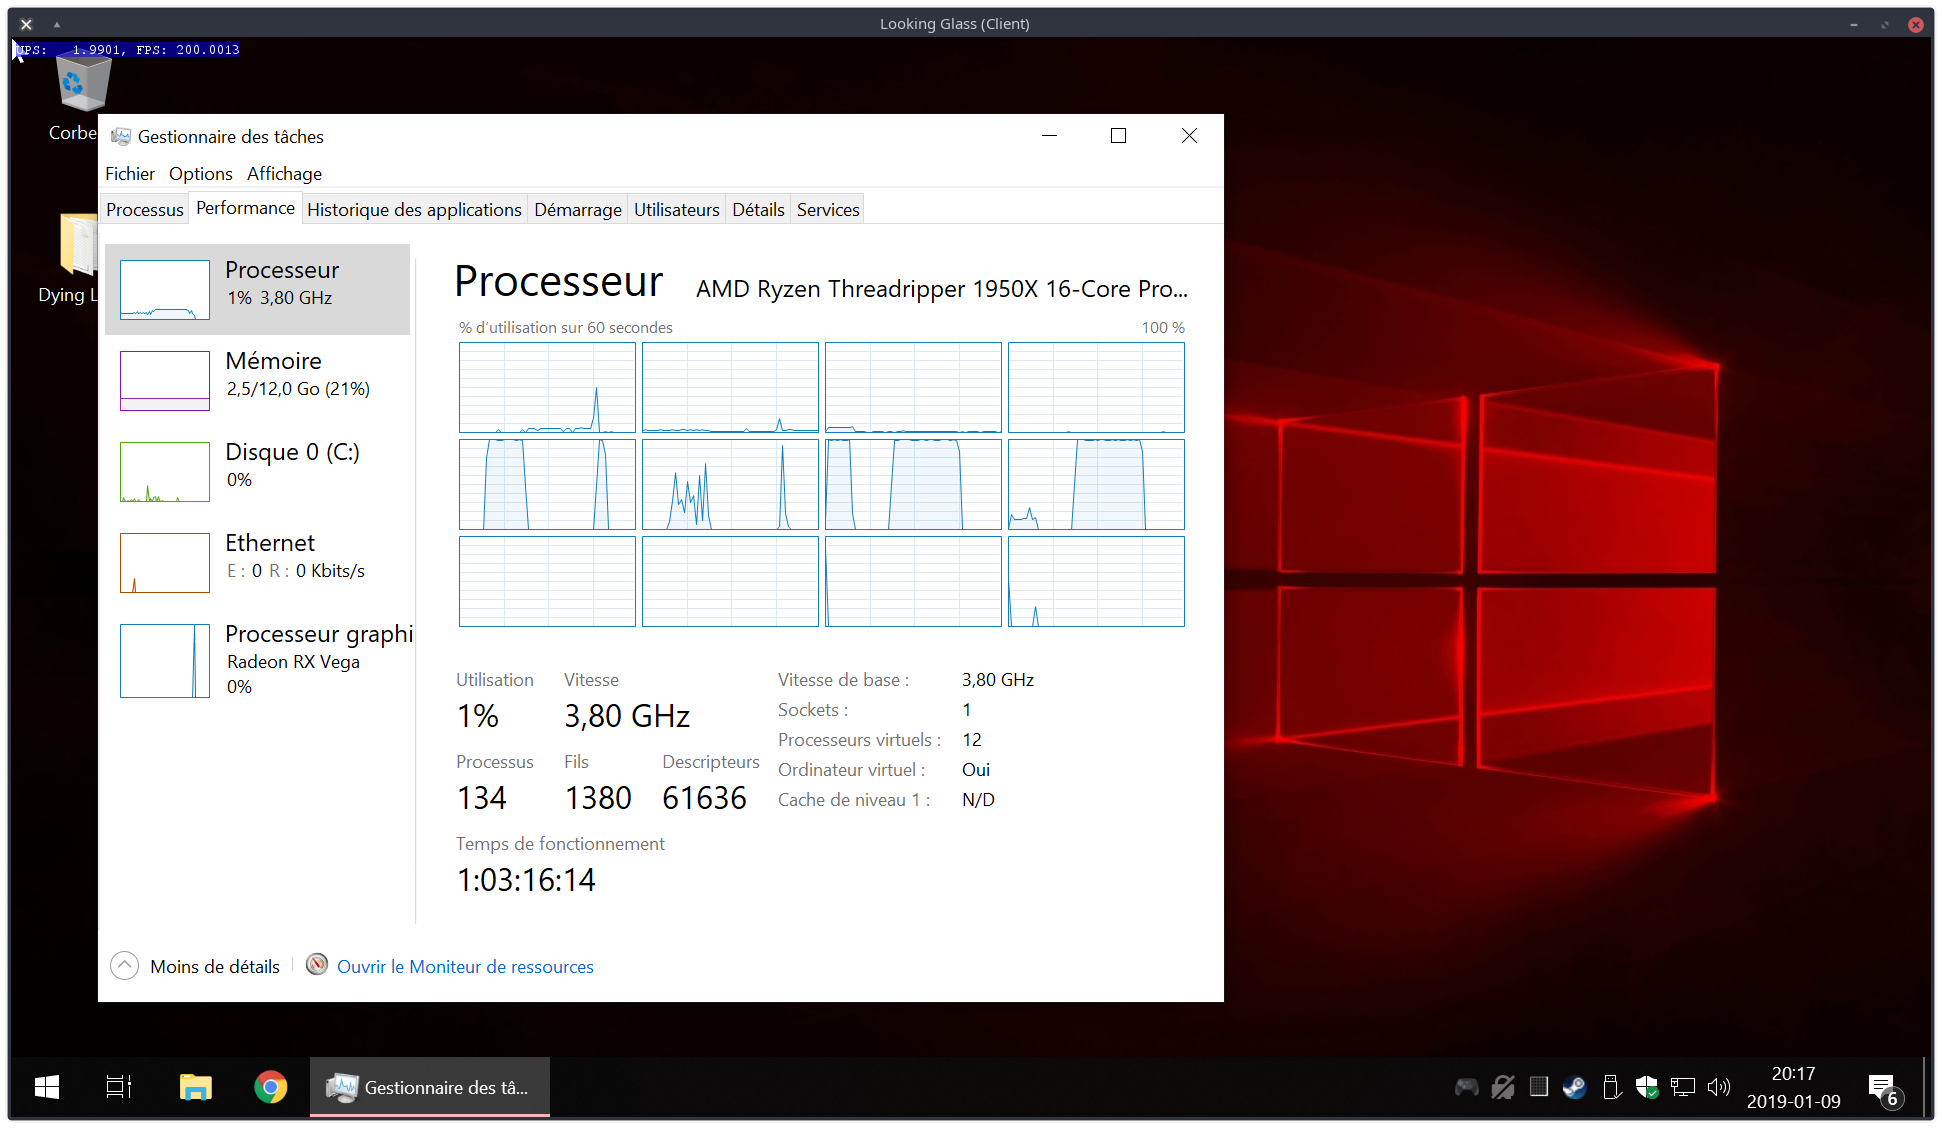
Task: Click the Fils value 1380
Action: pos(598,798)
